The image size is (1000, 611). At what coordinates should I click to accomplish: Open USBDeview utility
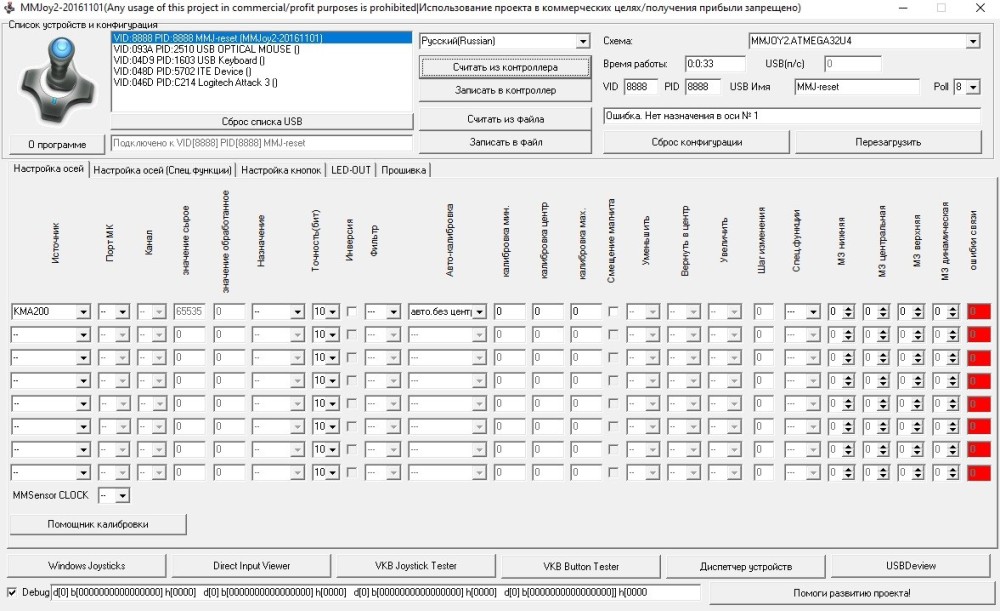click(x=910, y=566)
